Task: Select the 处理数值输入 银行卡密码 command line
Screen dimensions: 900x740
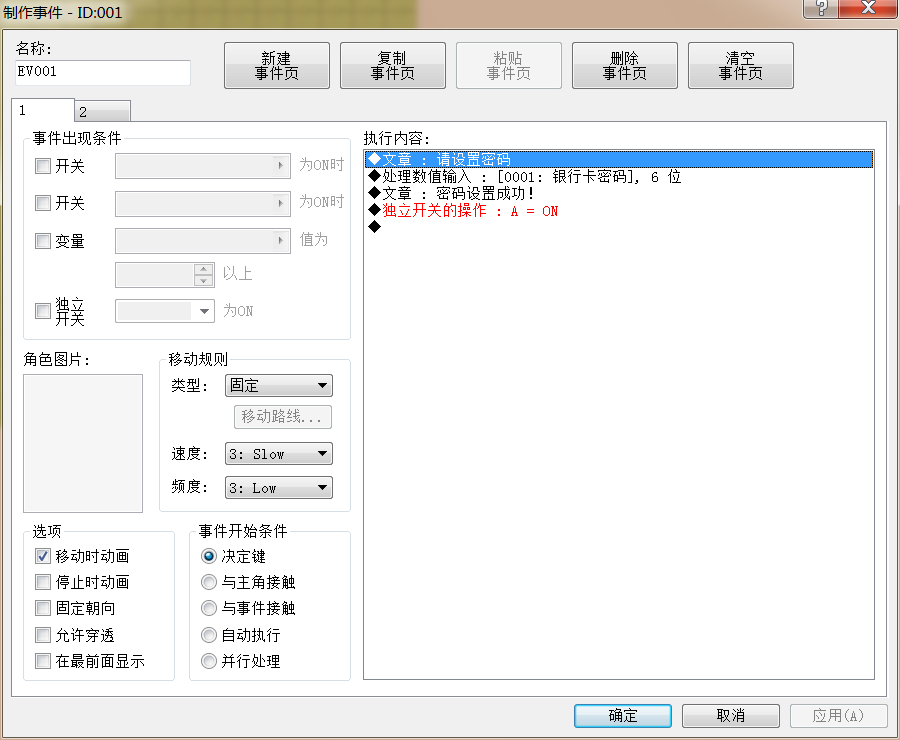Action: click(x=619, y=176)
